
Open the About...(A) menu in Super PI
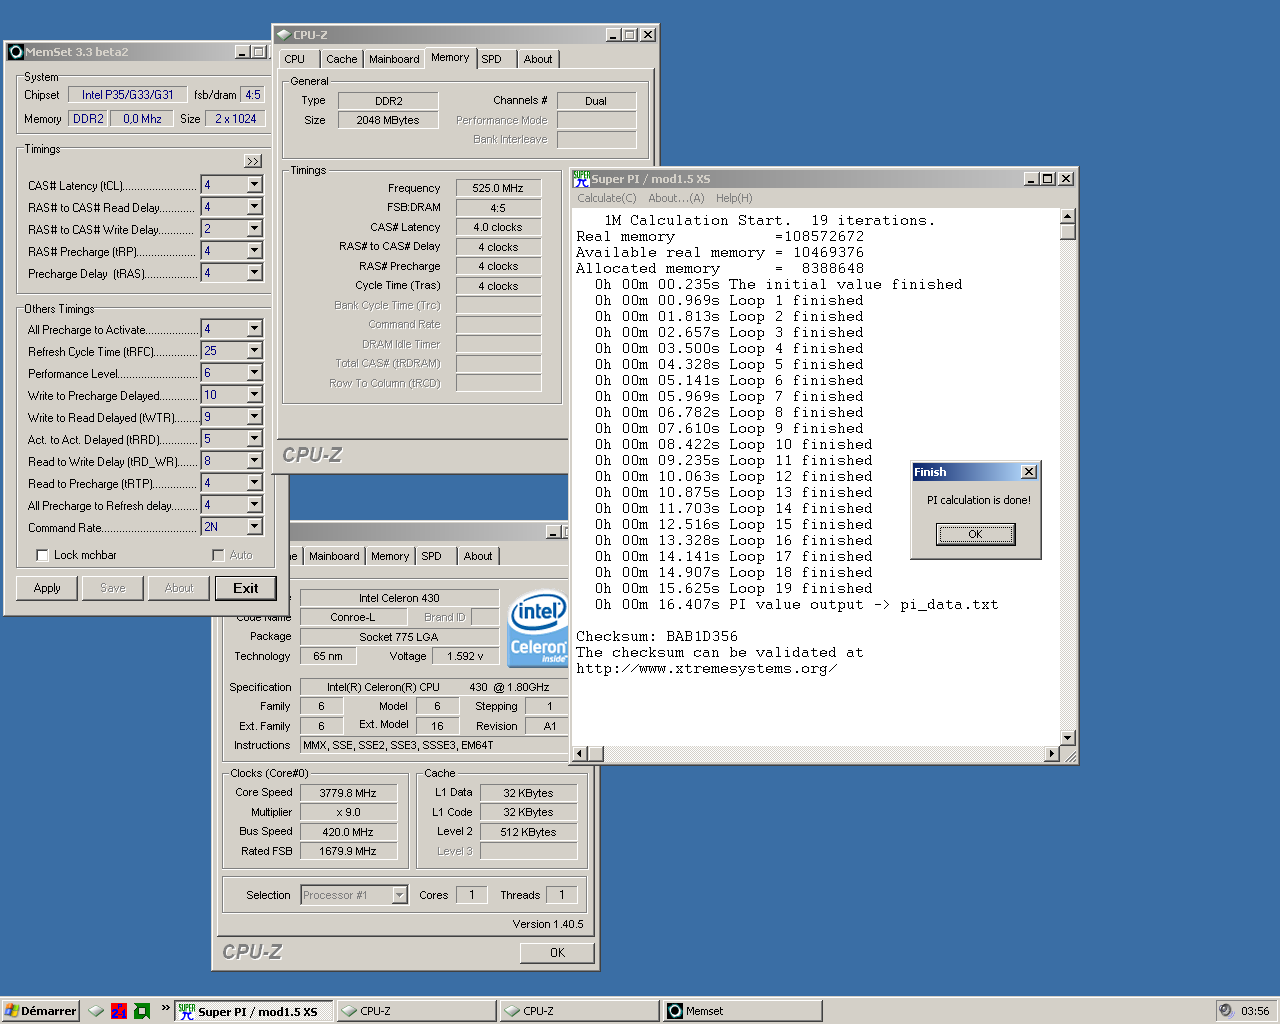676,198
